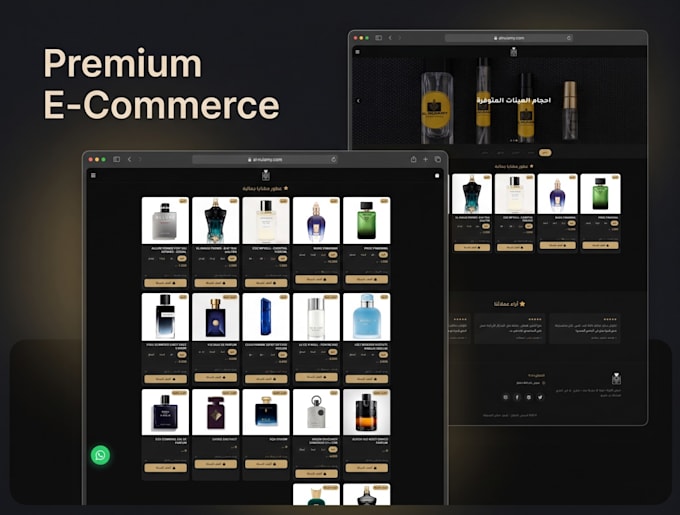Open hamburger menu in front browser window
Viewport: 680px width, 515px height.
click(93, 176)
